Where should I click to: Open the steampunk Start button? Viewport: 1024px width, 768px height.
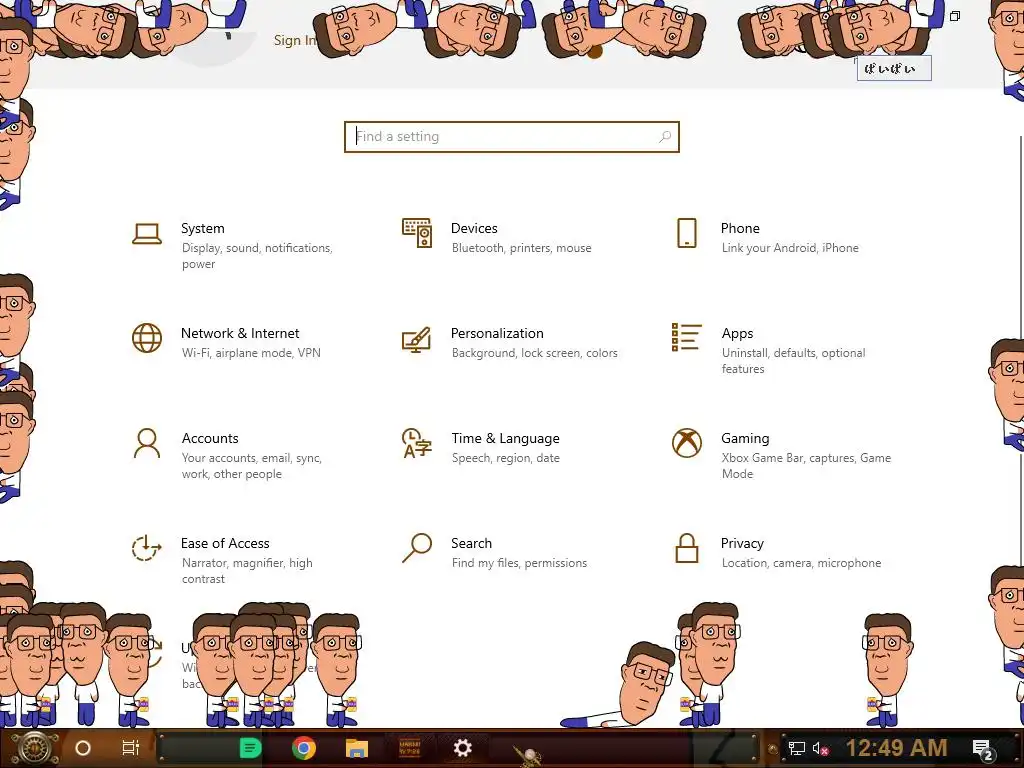[34, 748]
